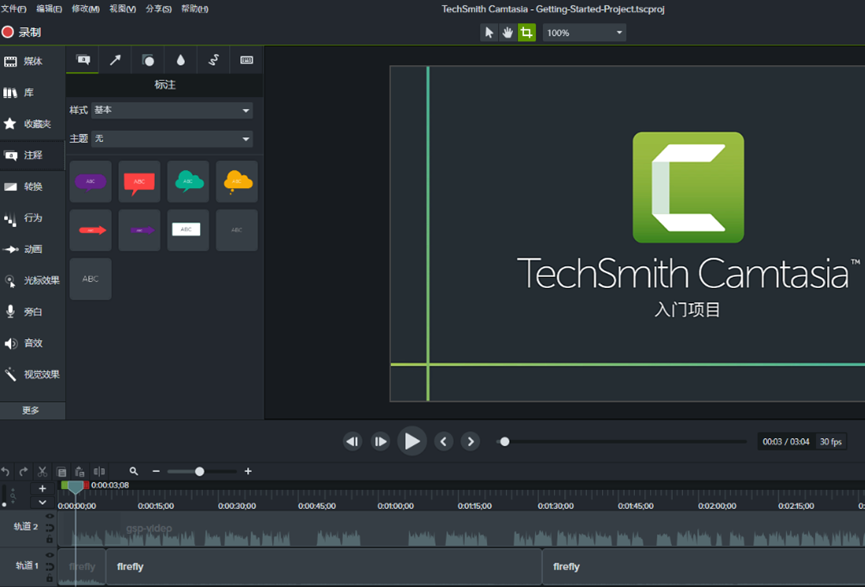Select the hand pan tool
Screen dimensions: 865x587
point(508,33)
